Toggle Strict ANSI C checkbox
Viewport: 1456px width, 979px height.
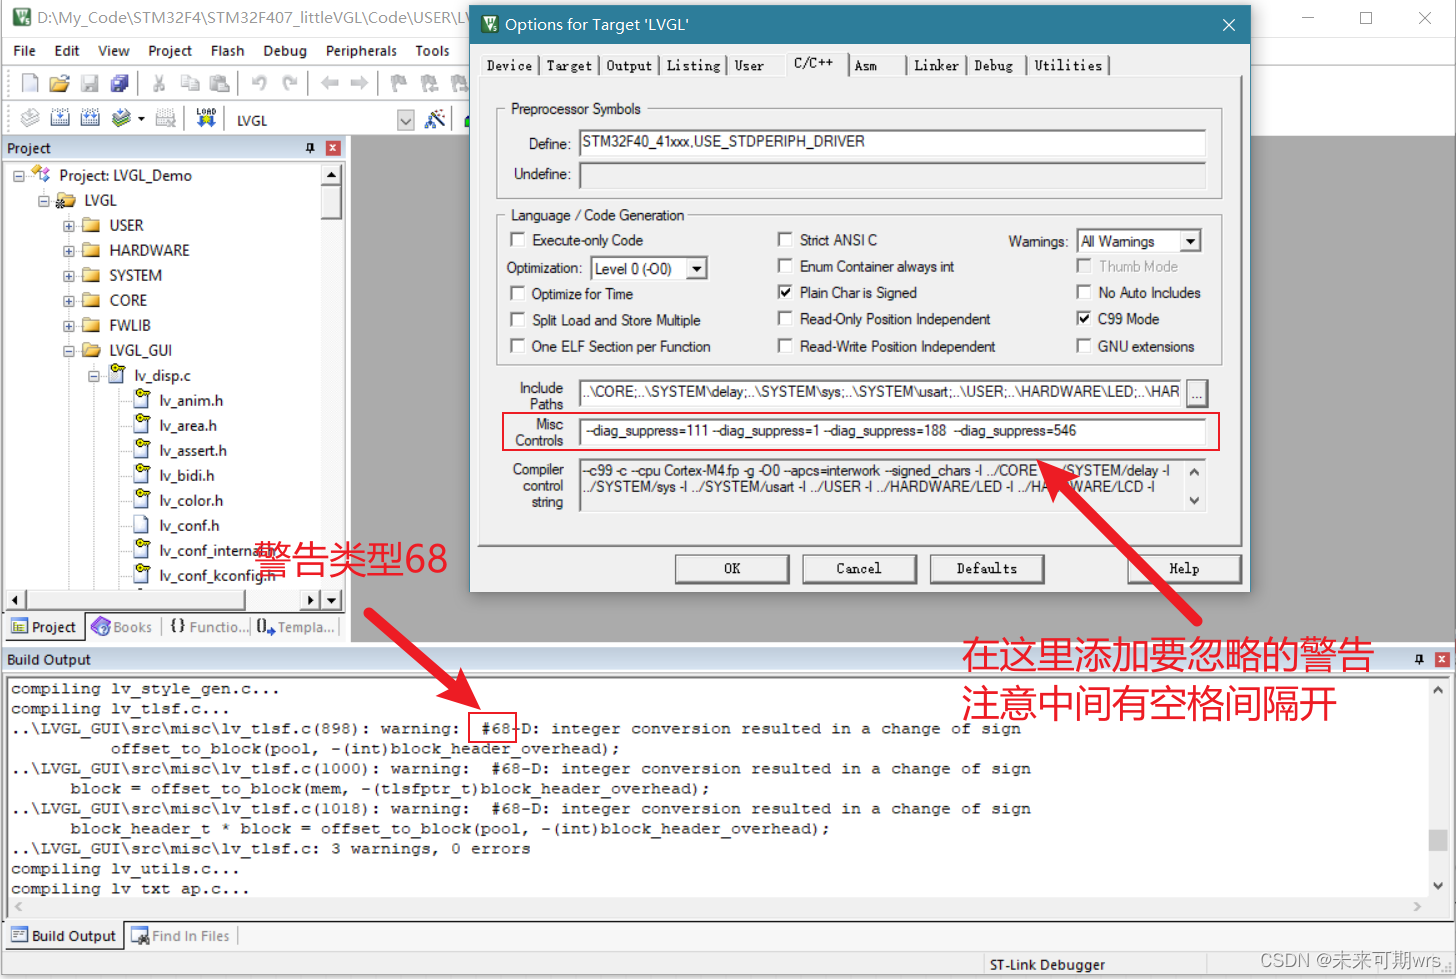click(x=785, y=240)
